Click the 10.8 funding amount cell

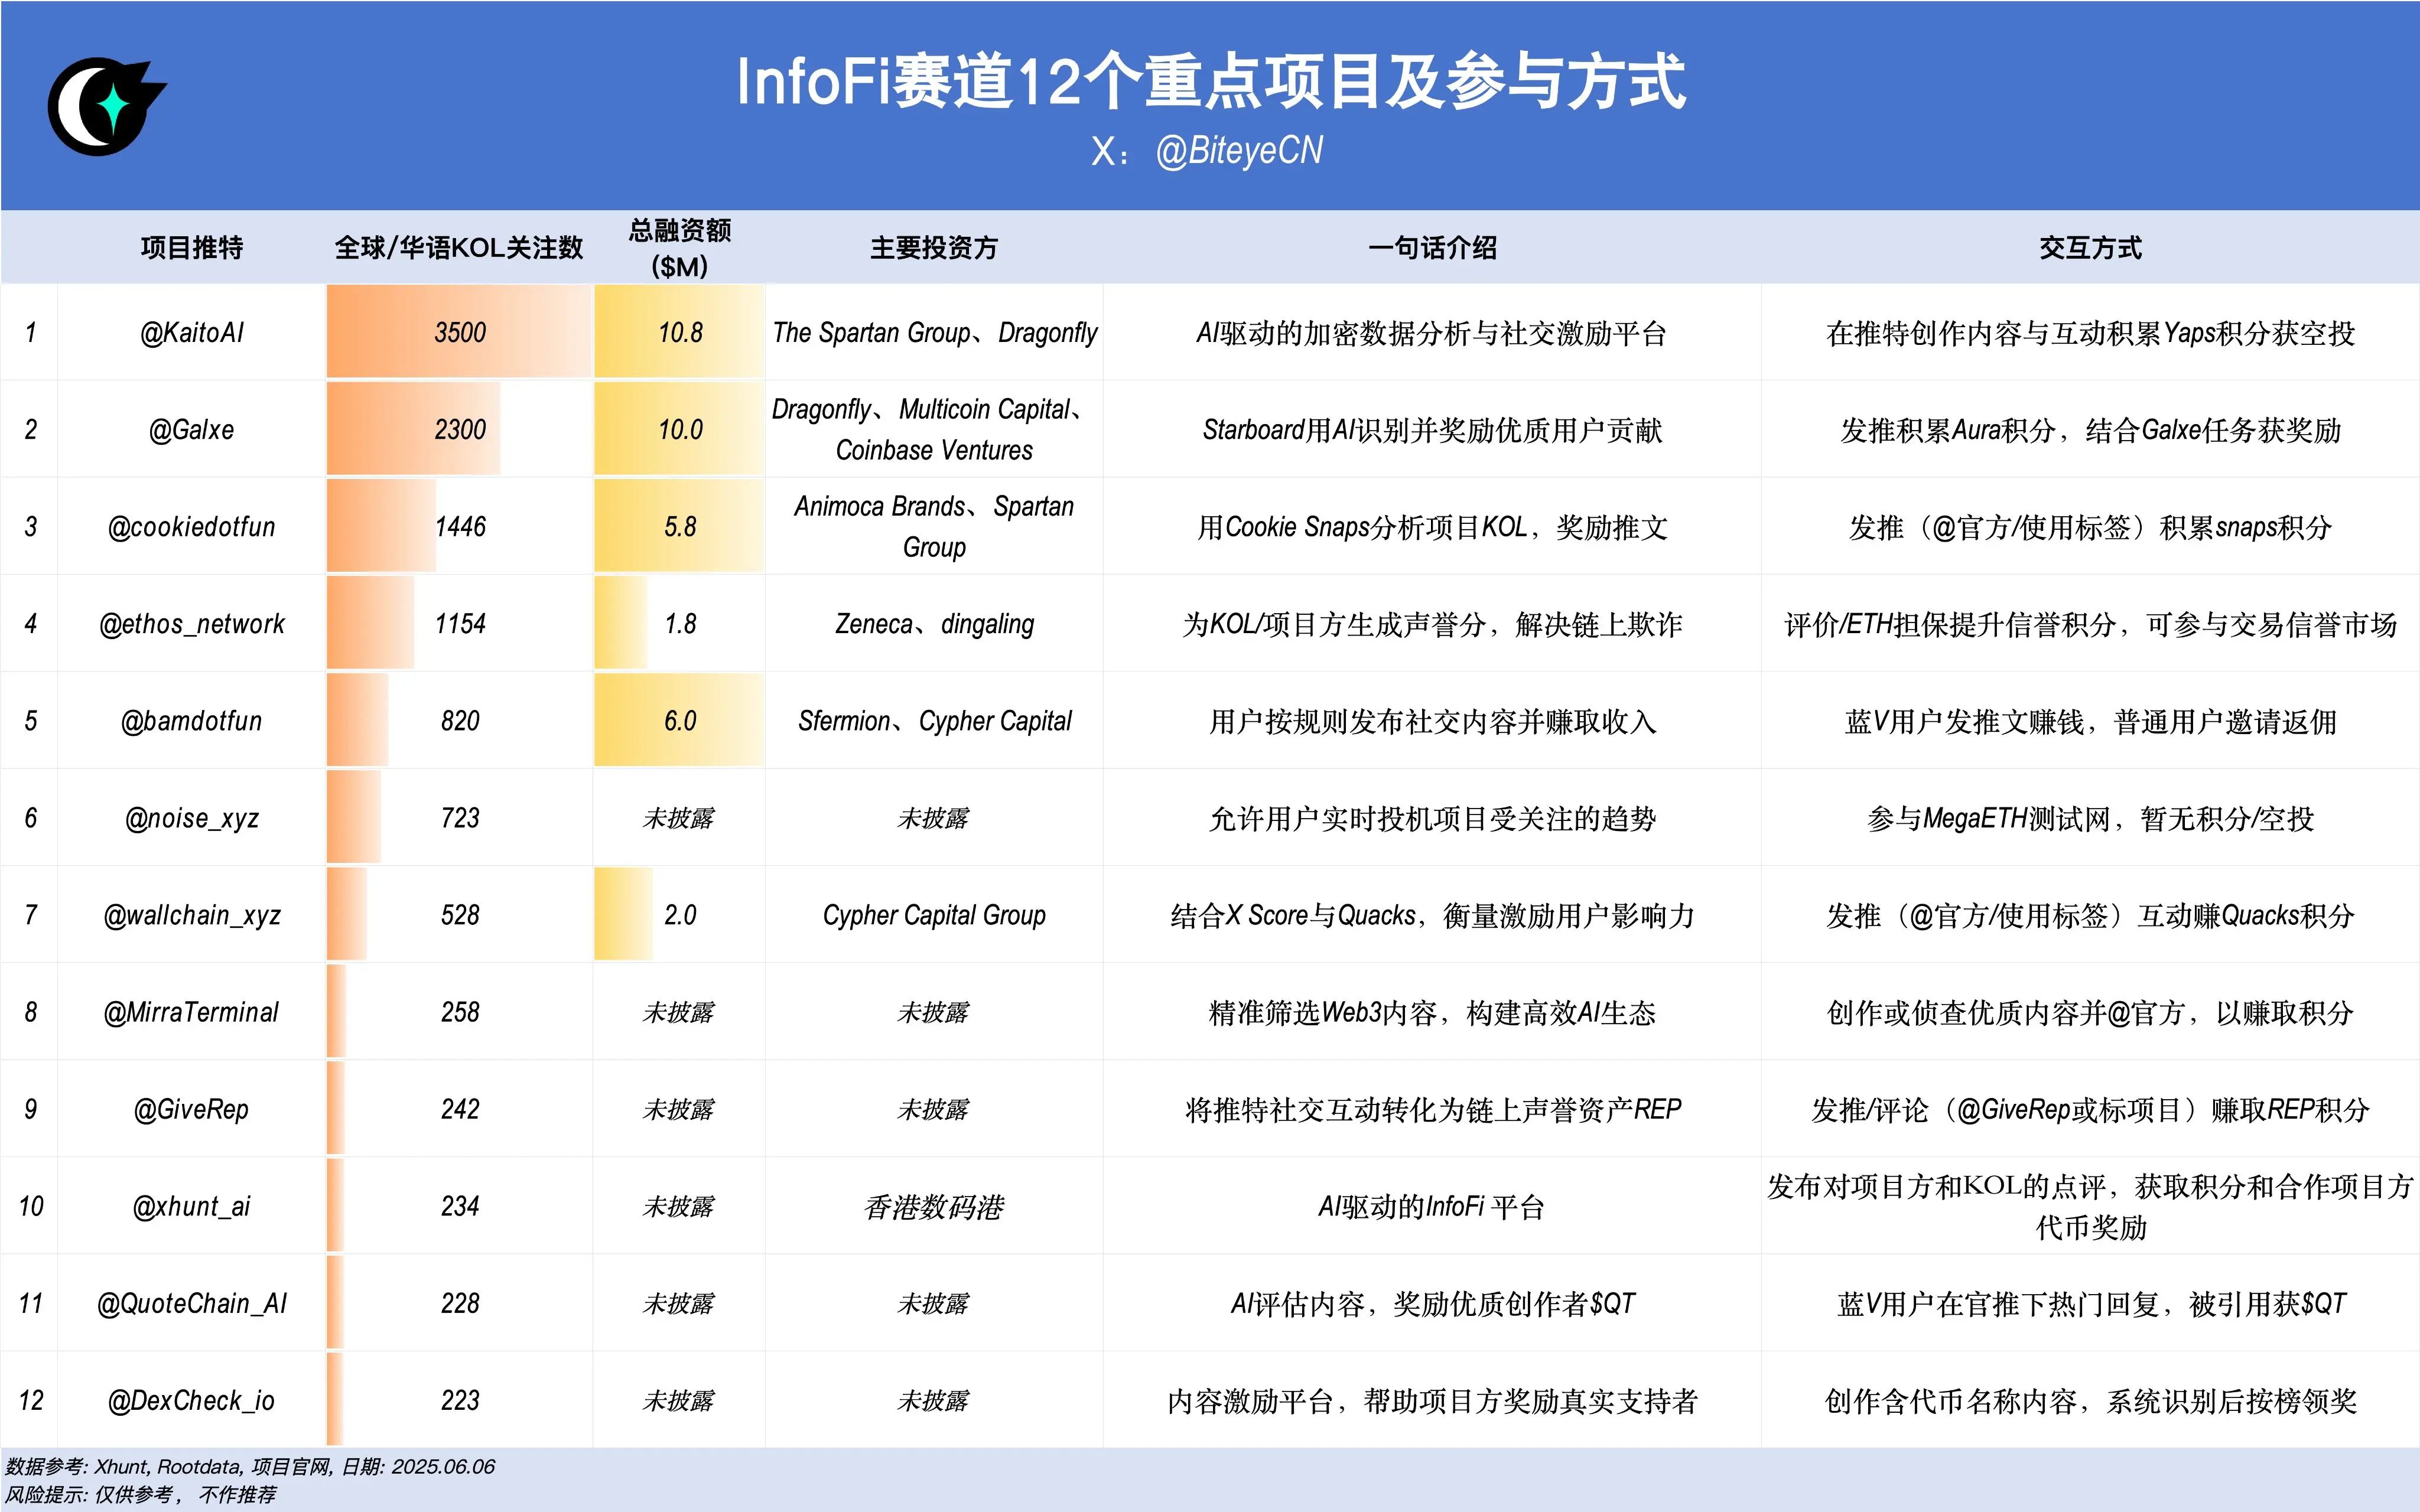click(680, 333)
